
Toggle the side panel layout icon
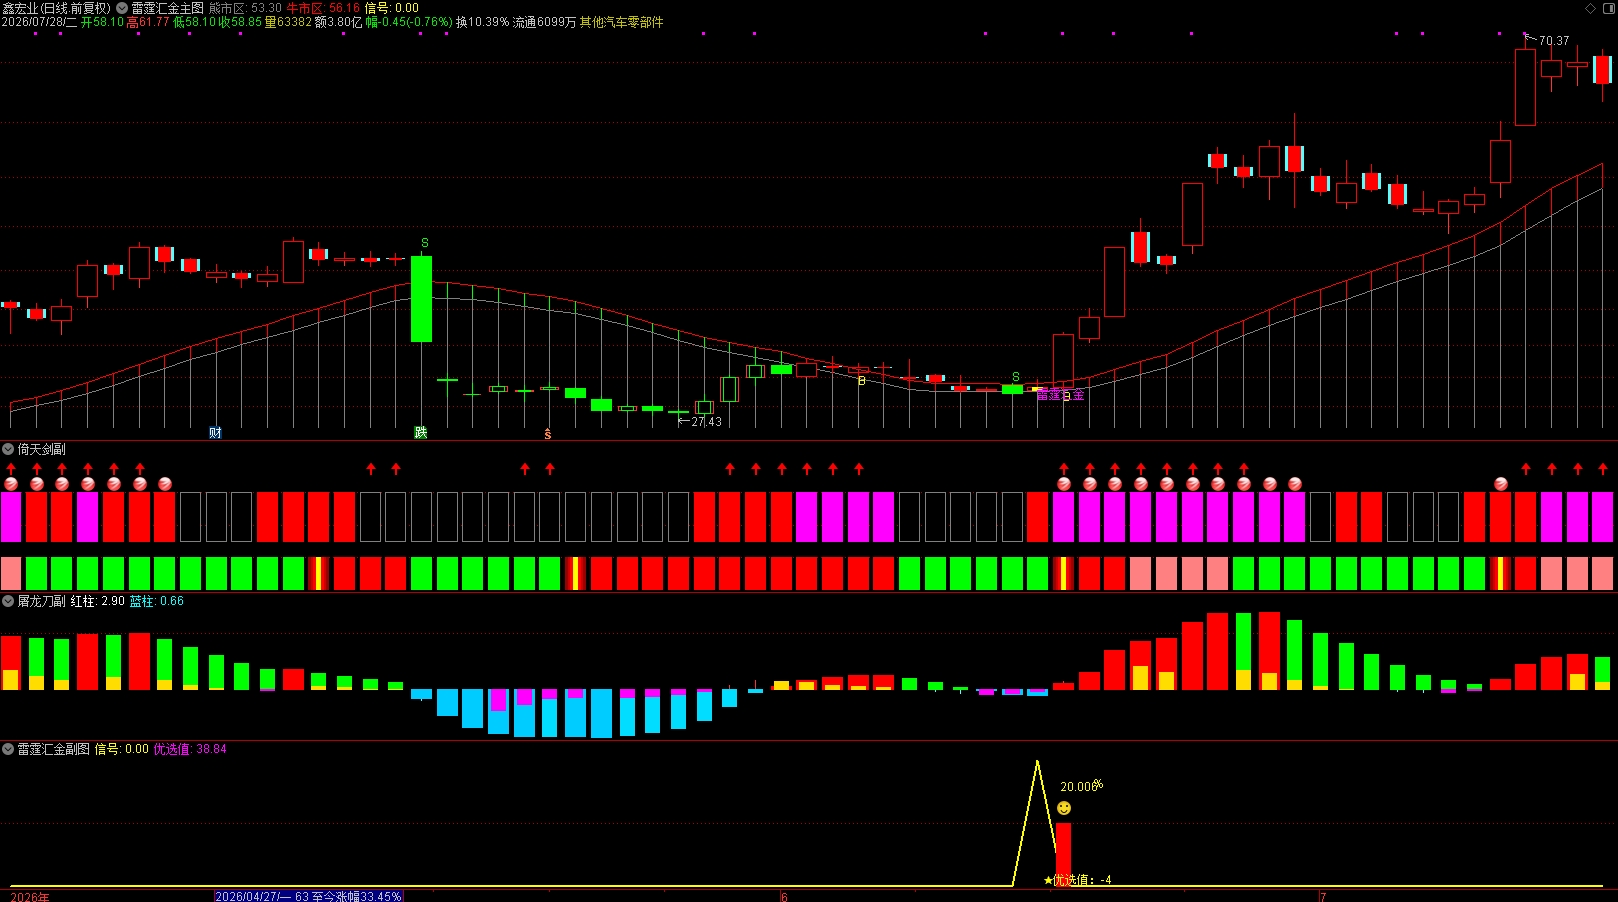[x=1609, y=8]
